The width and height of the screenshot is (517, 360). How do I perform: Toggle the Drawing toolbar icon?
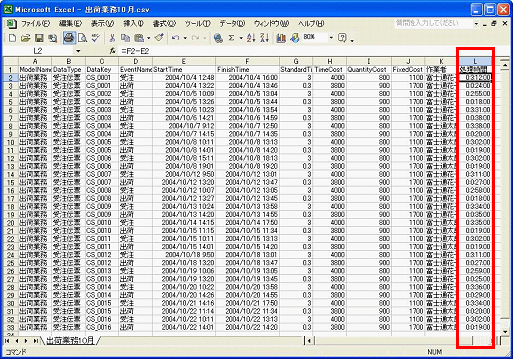[x=295, y=38]
